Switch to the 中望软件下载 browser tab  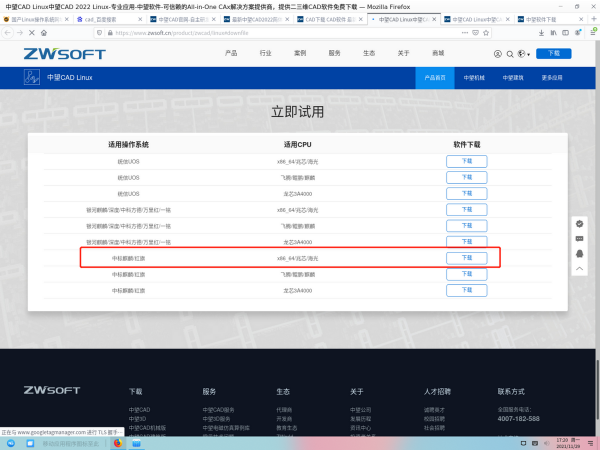[x=551, y=19]
